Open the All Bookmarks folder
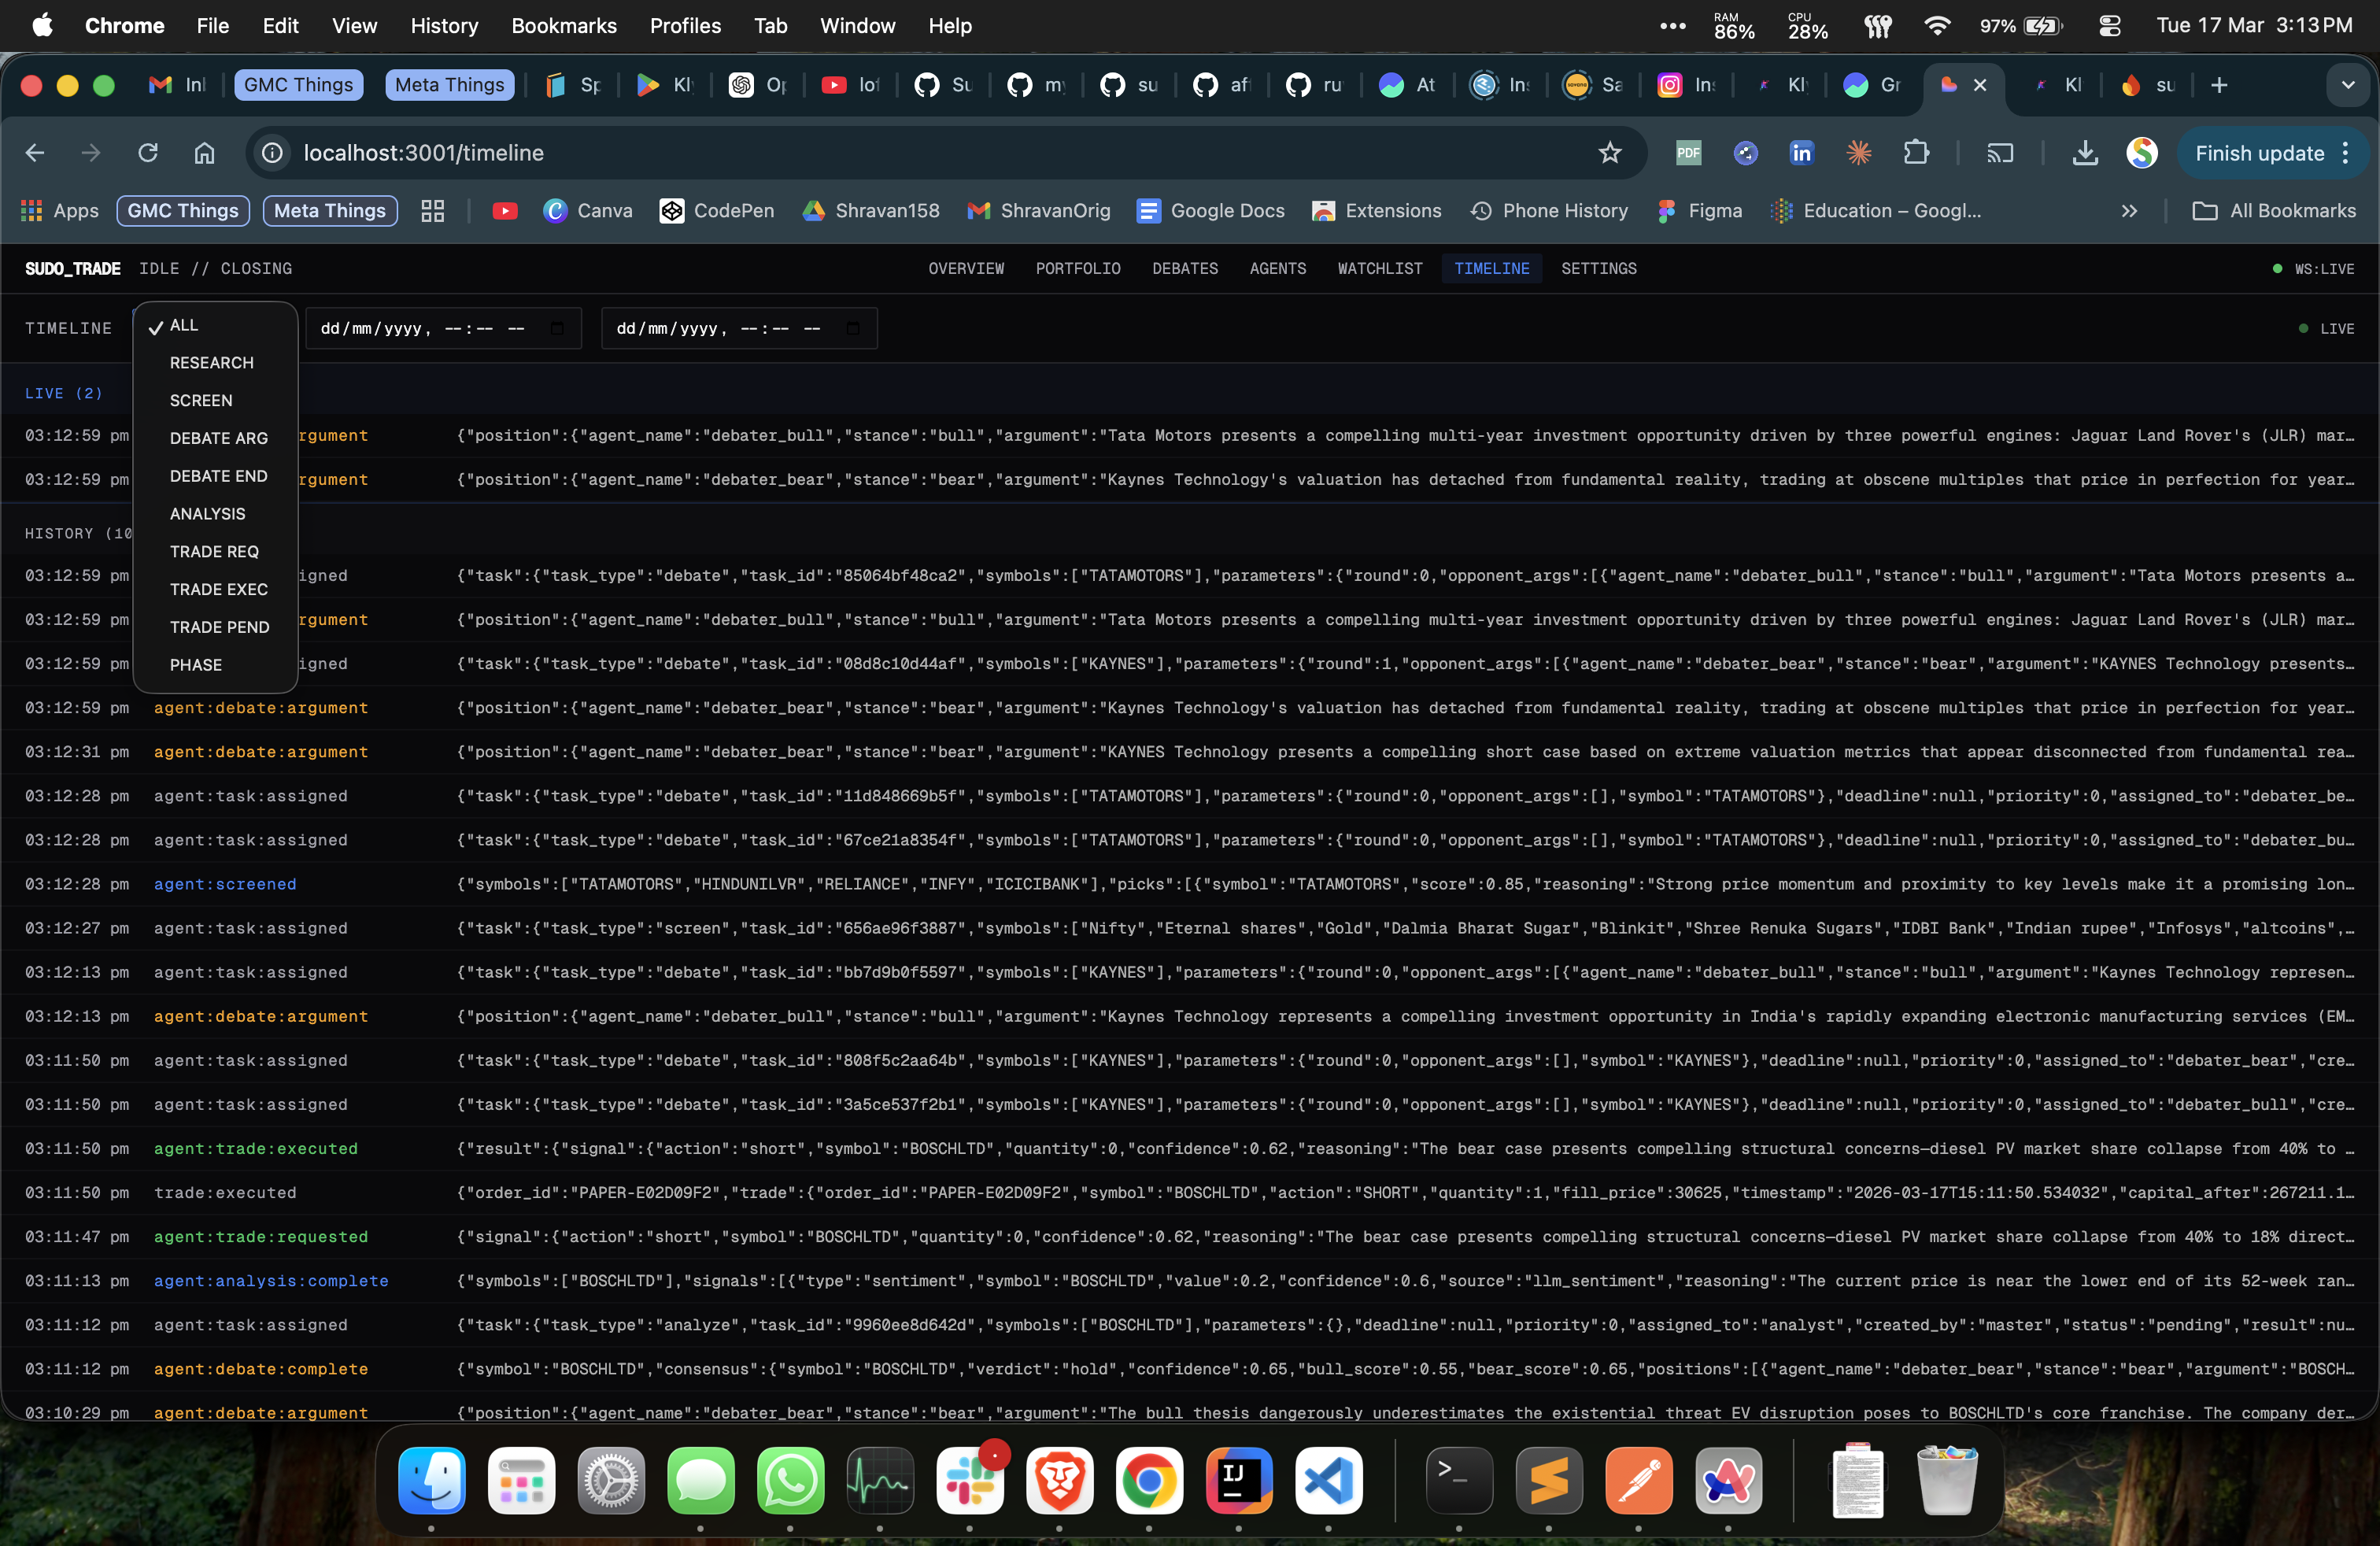The width and height of the screenshot is (2380, 1546). click(x=2275, y=211)
